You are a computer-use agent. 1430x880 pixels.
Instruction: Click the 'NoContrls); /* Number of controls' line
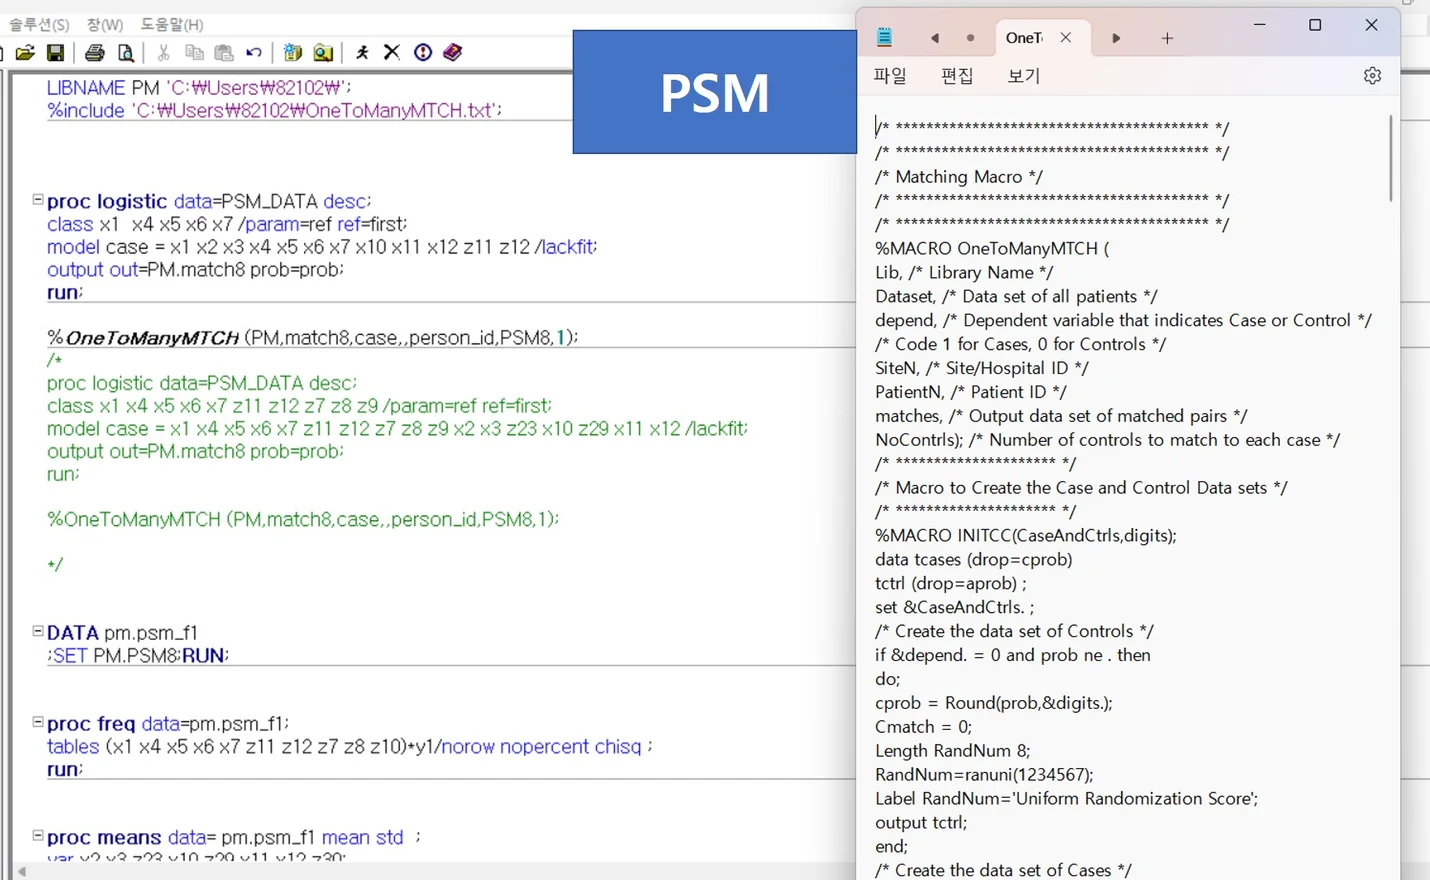1108,440
